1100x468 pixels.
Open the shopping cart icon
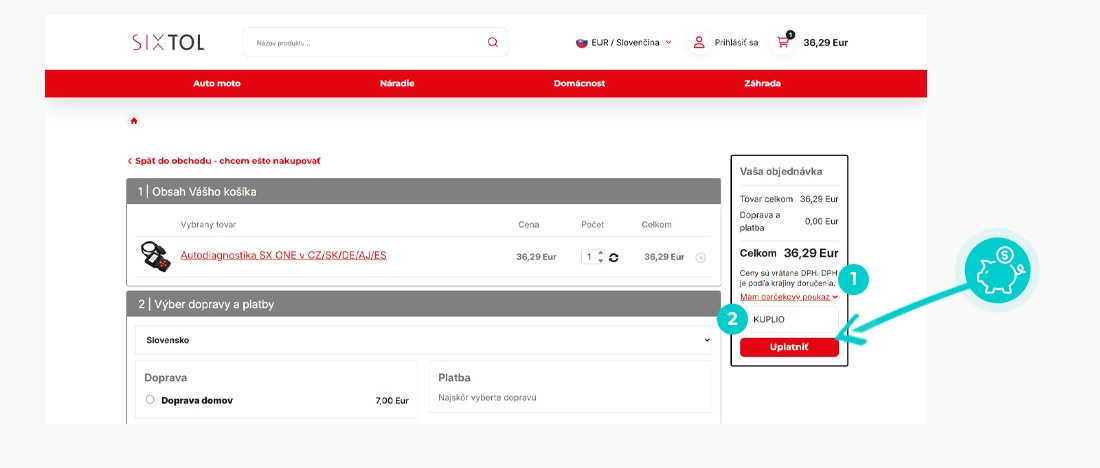[x=783, y=42]
